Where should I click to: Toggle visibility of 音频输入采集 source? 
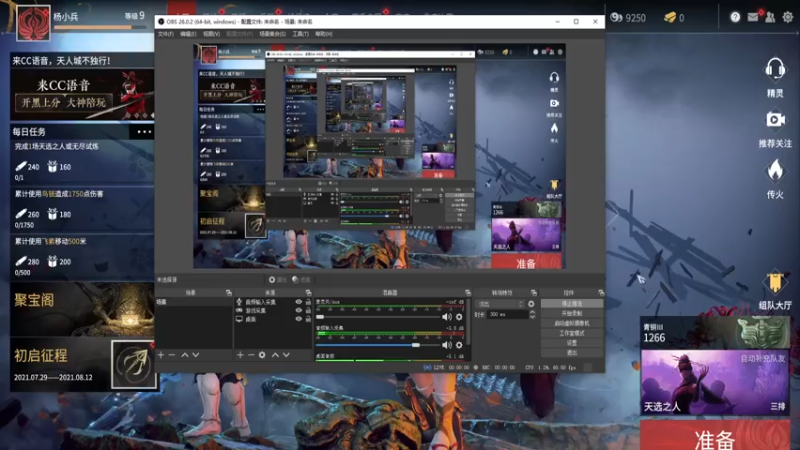(298, 302)
